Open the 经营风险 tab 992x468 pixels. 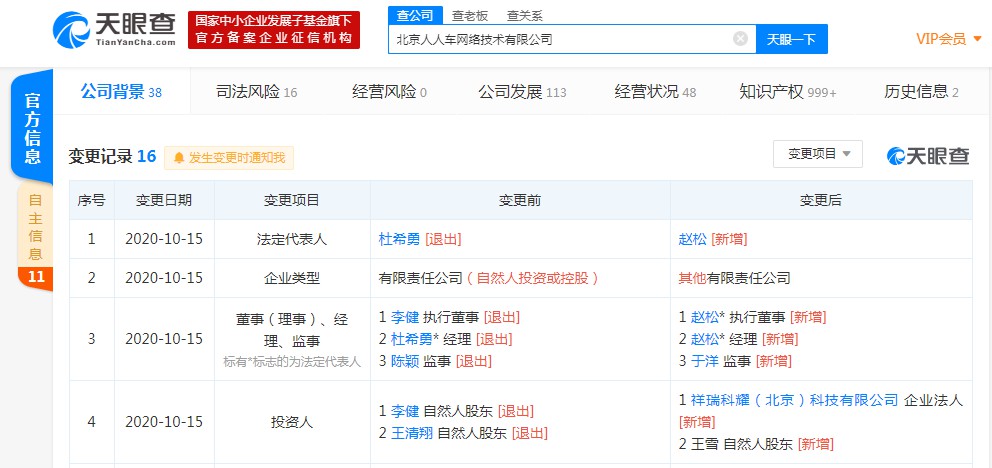(389, 92)
